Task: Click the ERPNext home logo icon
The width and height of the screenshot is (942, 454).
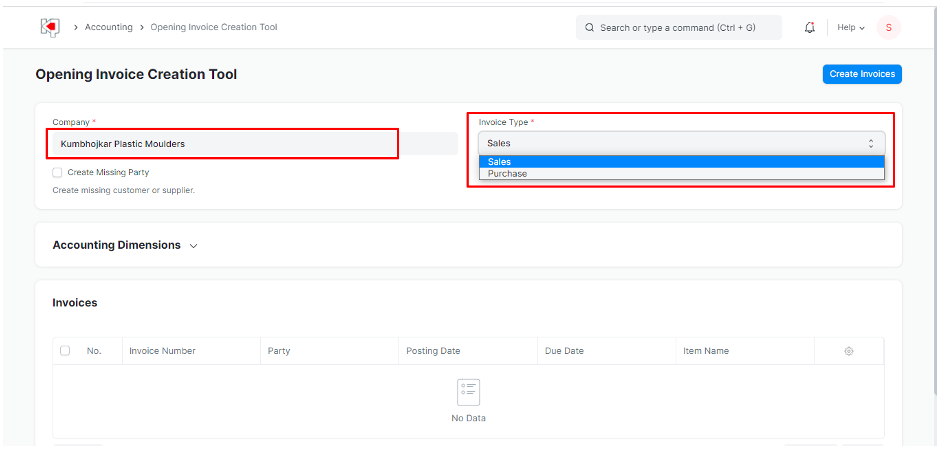Action: tap(50, 27)
